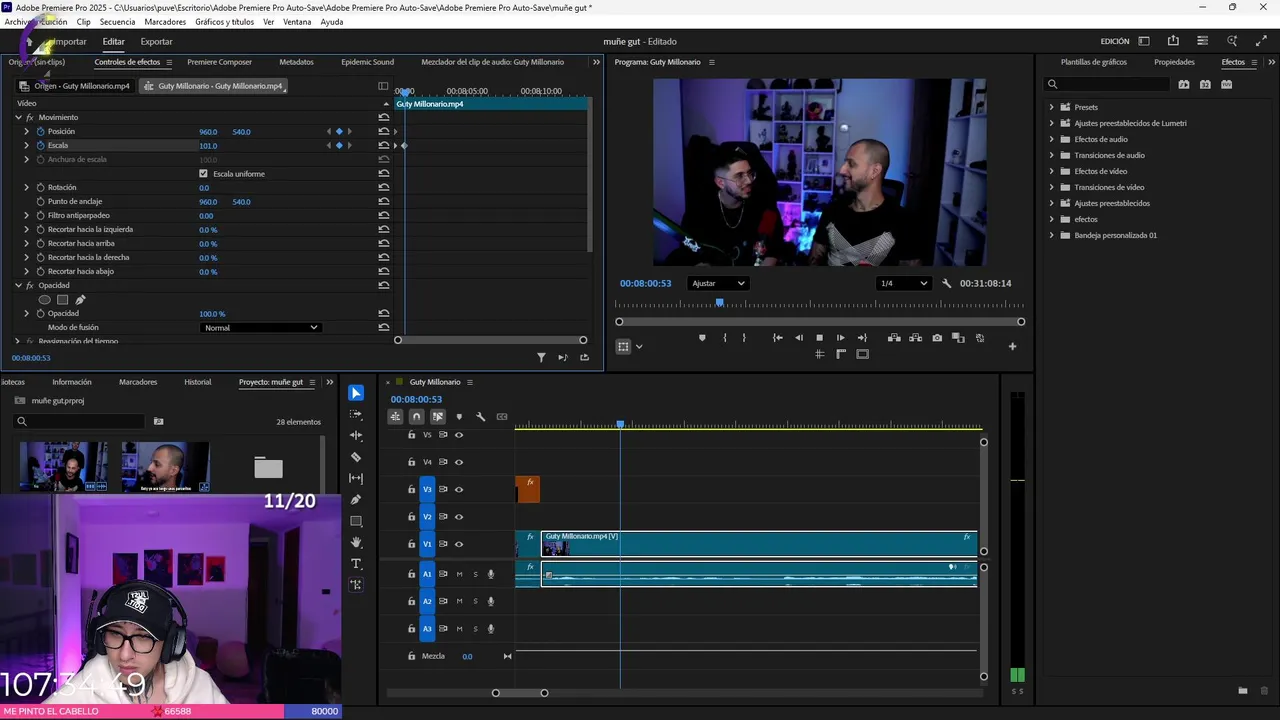
Task: Toggle Snap in the timeline
Action: pyautogui.click(x=416, y=417)
